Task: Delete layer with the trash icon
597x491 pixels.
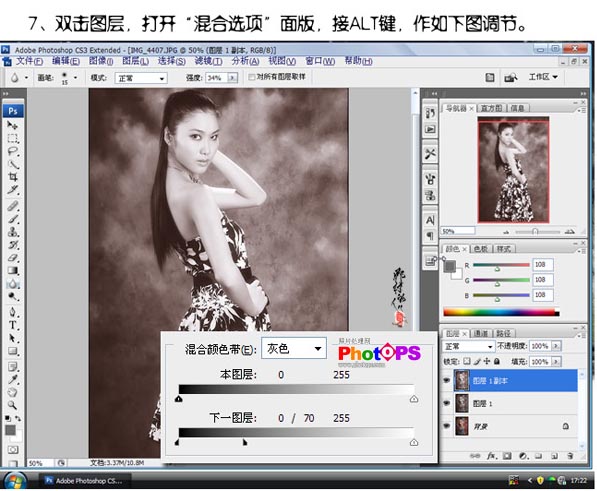Action: 570,456
